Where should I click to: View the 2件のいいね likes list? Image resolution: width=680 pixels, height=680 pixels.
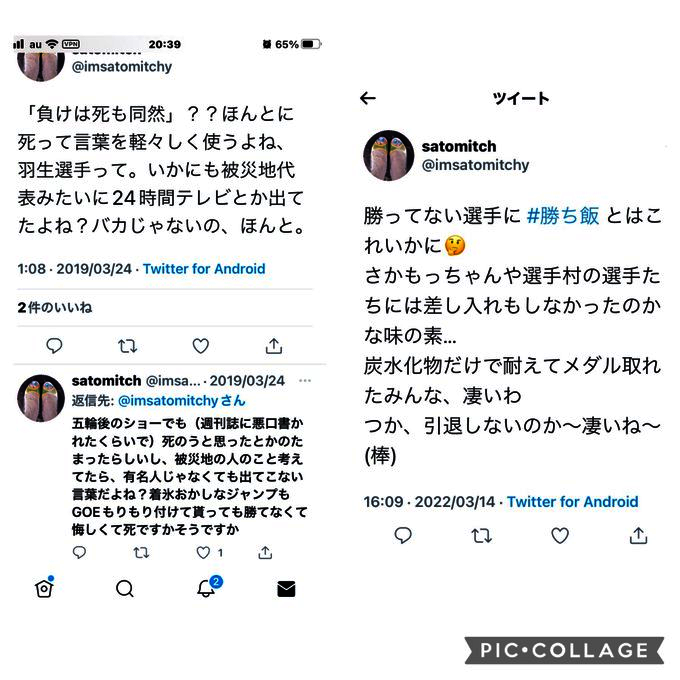click(55, 307)
